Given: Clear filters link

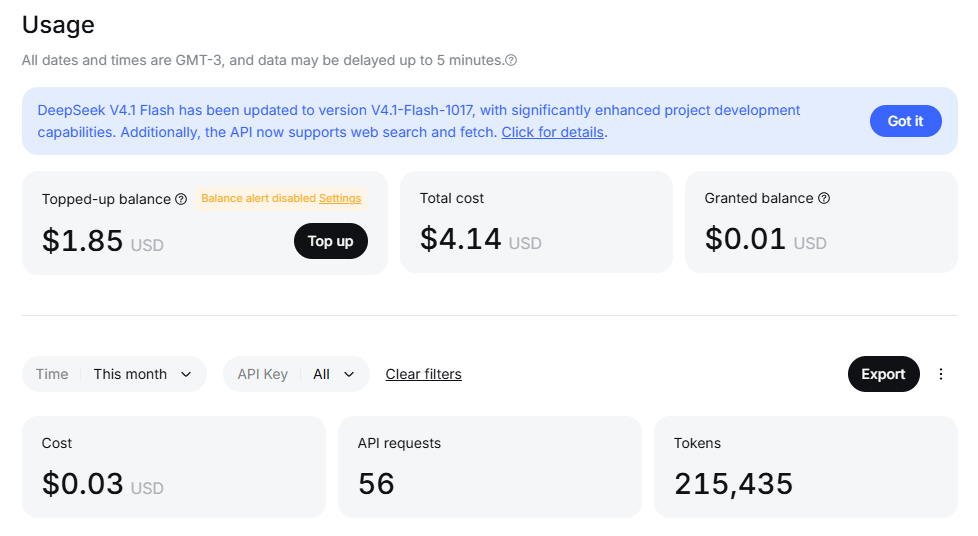Looking at the screenshot, I should pyautogui.click(x=424, y=374).
